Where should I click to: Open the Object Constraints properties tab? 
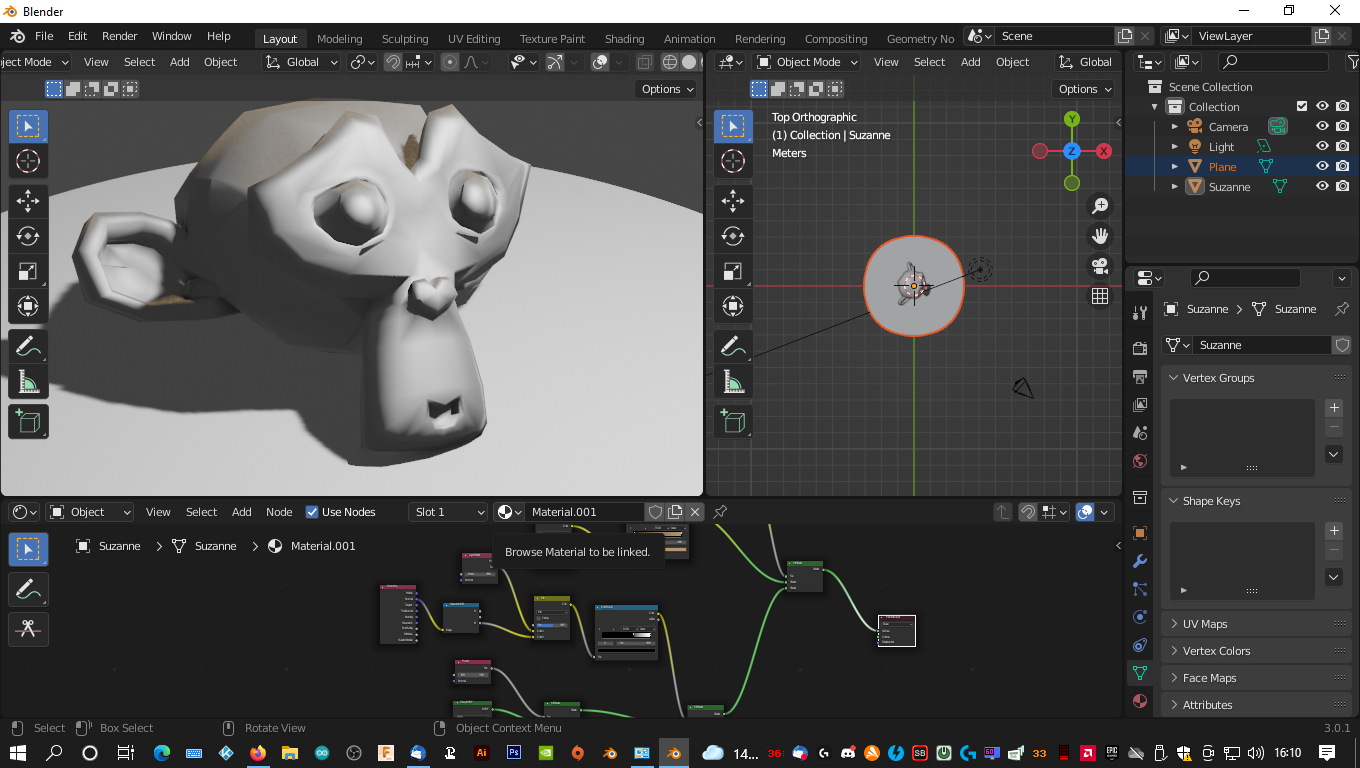tap(1140, 645)
